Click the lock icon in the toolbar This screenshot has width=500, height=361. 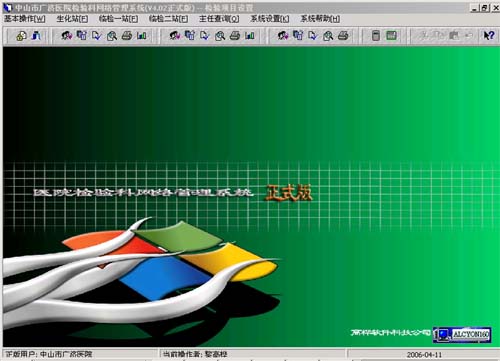click(x=21, y=36)
